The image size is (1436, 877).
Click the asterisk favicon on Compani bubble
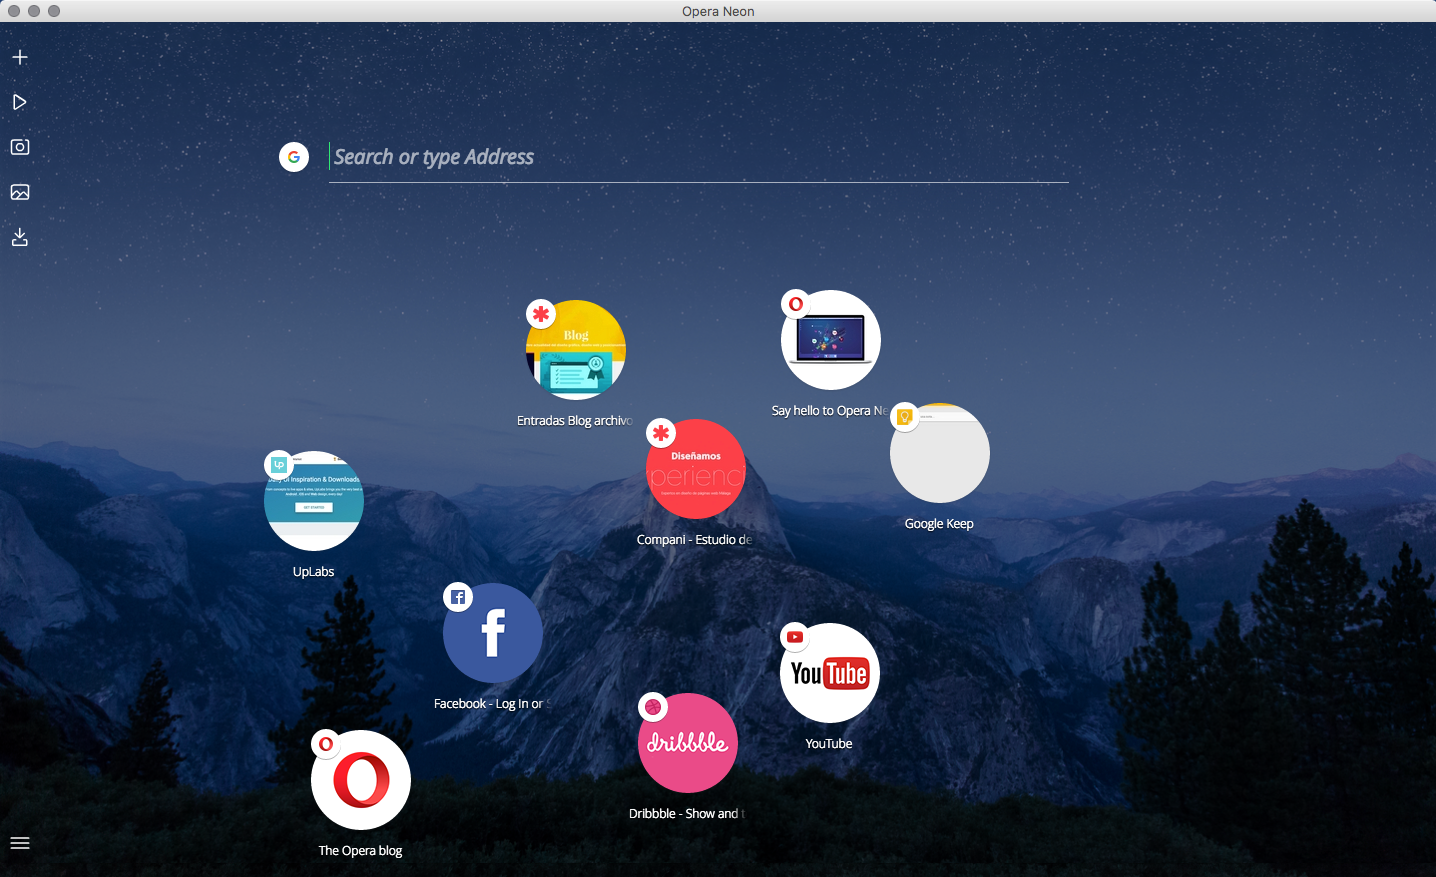[x=661, y=433]
